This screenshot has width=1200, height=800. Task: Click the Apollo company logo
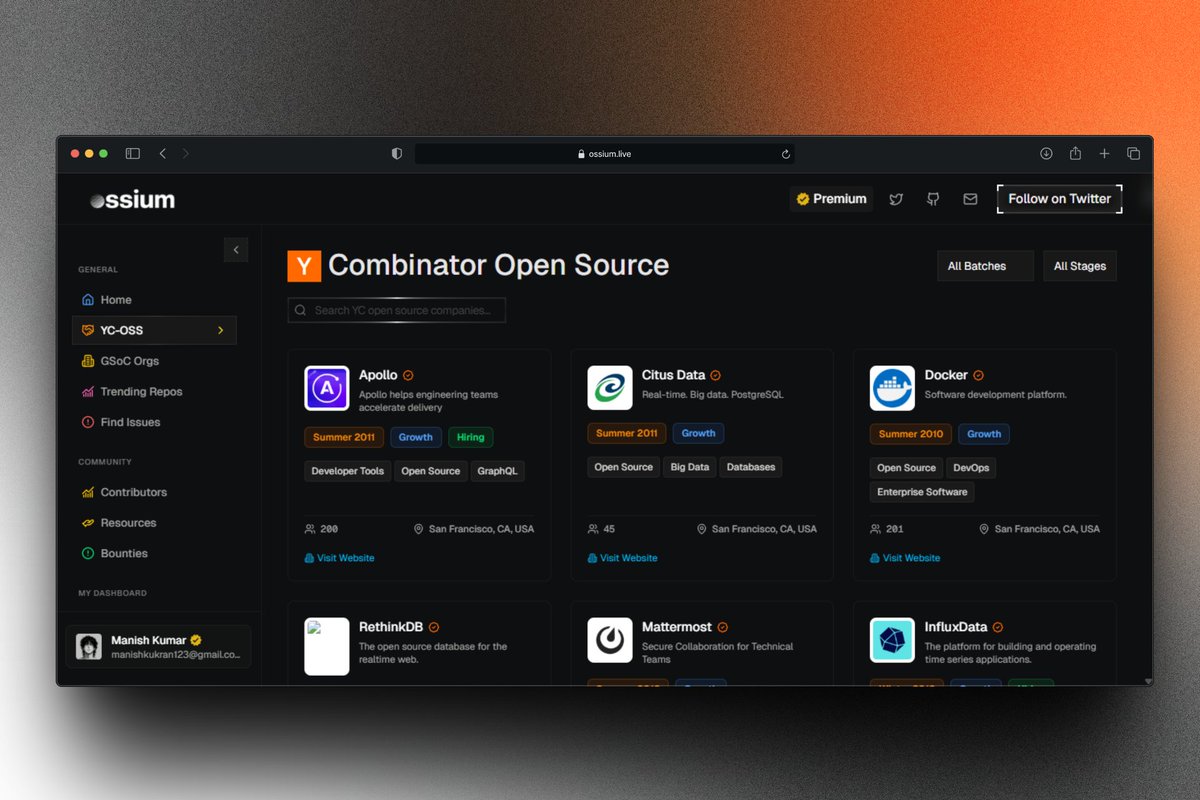pyautogui.click(x=326, y=388)
